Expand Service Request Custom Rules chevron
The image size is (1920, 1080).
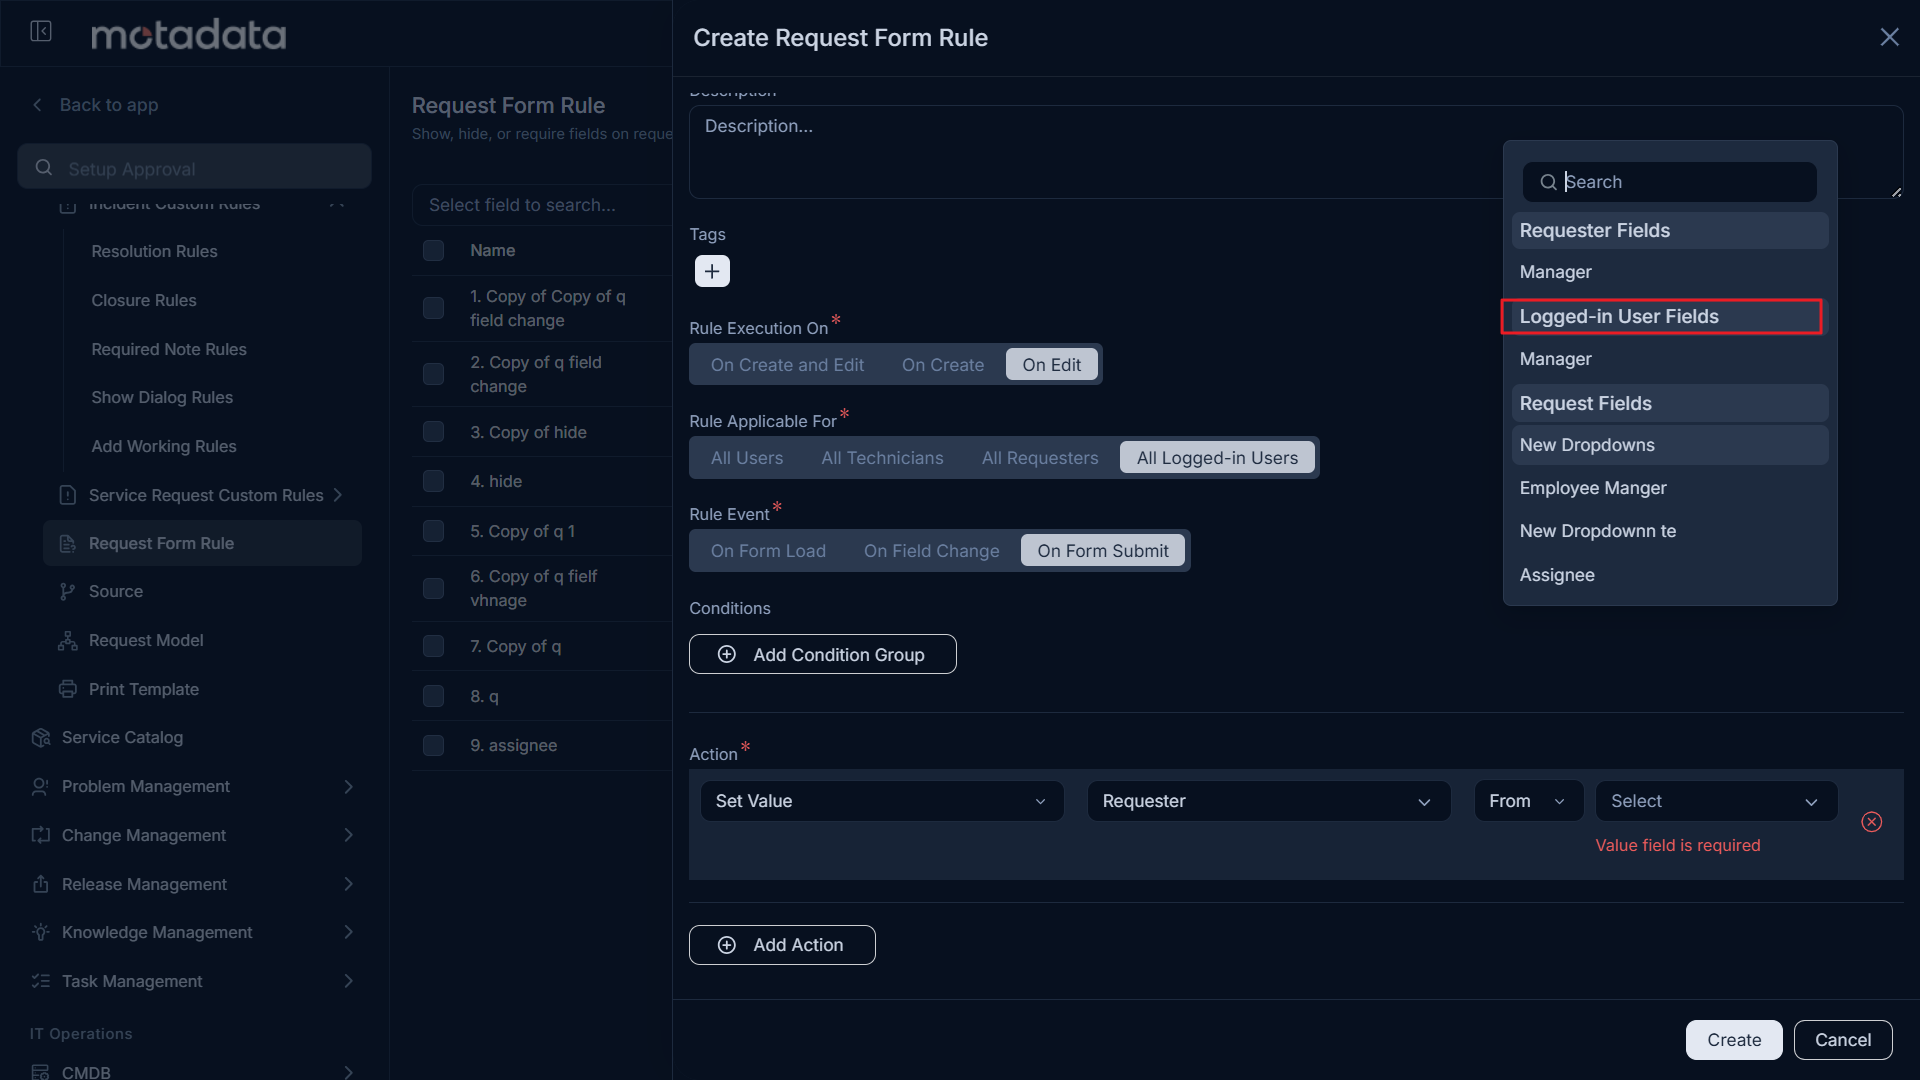tap(338, 495)
